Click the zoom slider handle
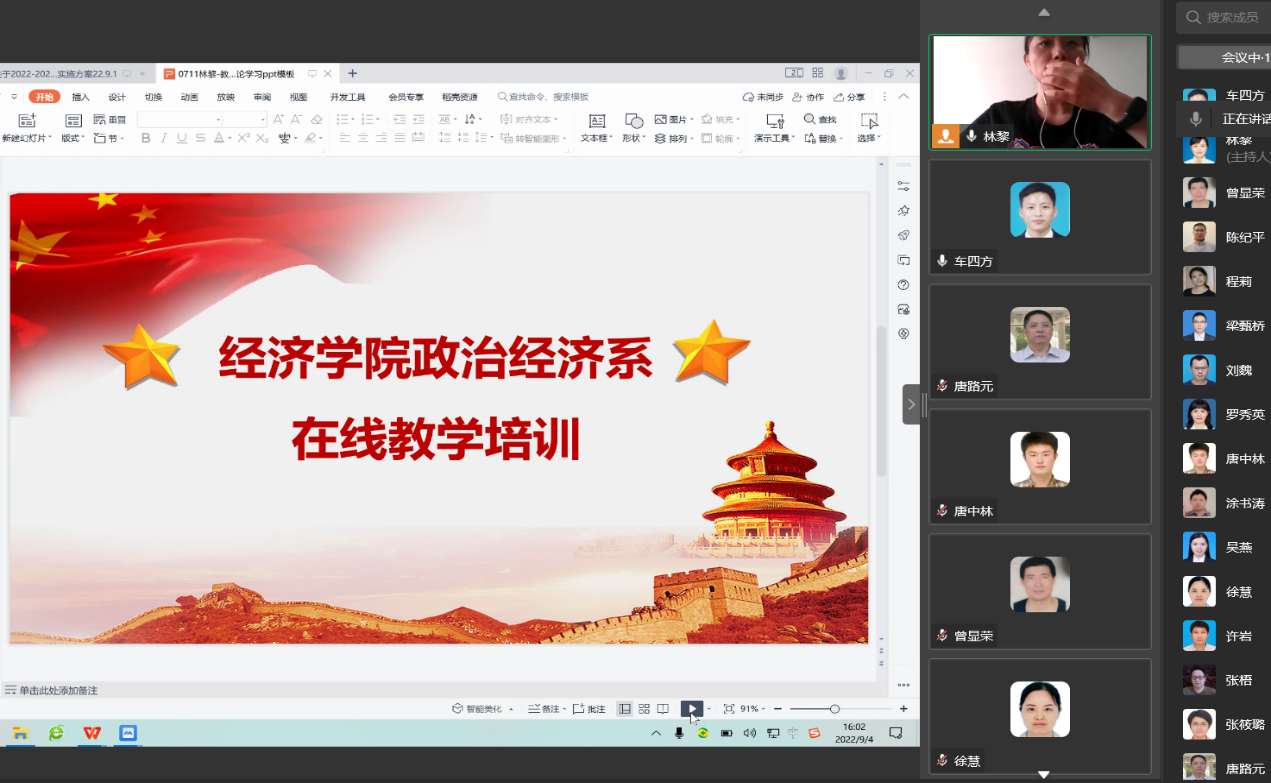Viewport: 1271px width, 783px height. [x=834, y=709]
